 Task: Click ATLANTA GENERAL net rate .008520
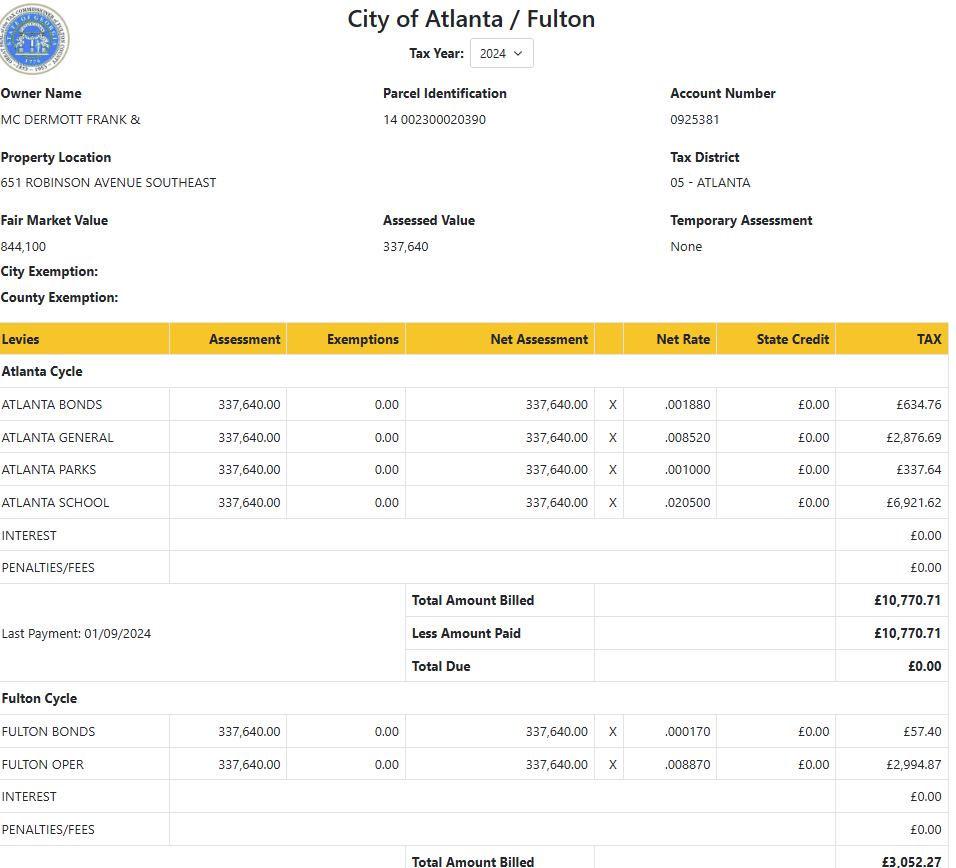(687, 438)
